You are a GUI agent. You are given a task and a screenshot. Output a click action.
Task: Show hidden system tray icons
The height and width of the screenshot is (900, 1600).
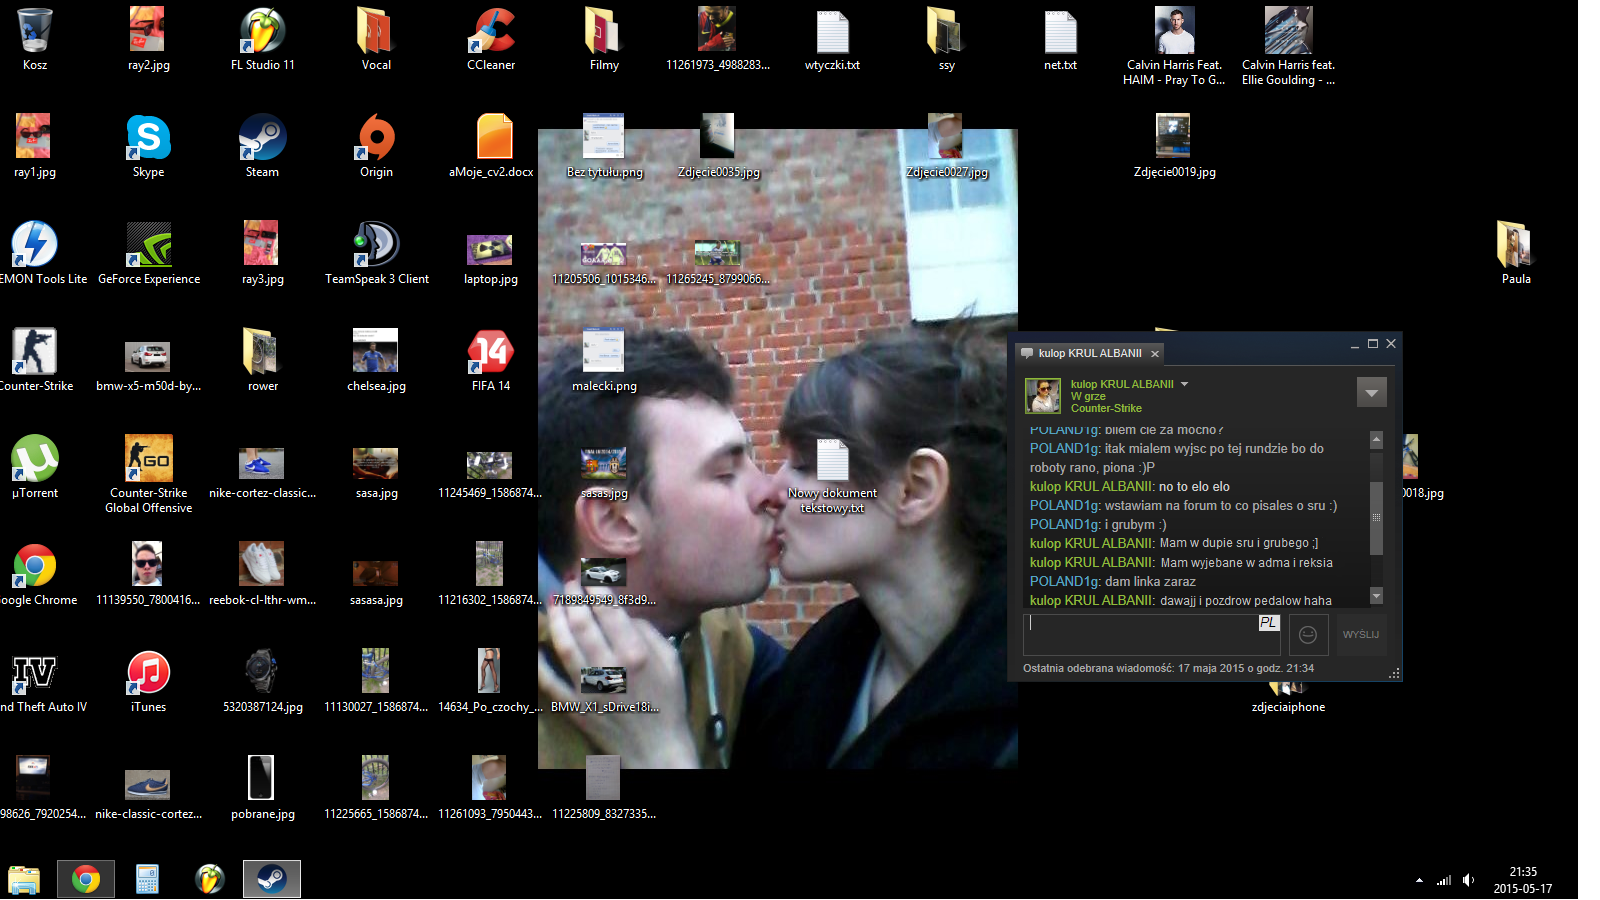pos(1419,880)
